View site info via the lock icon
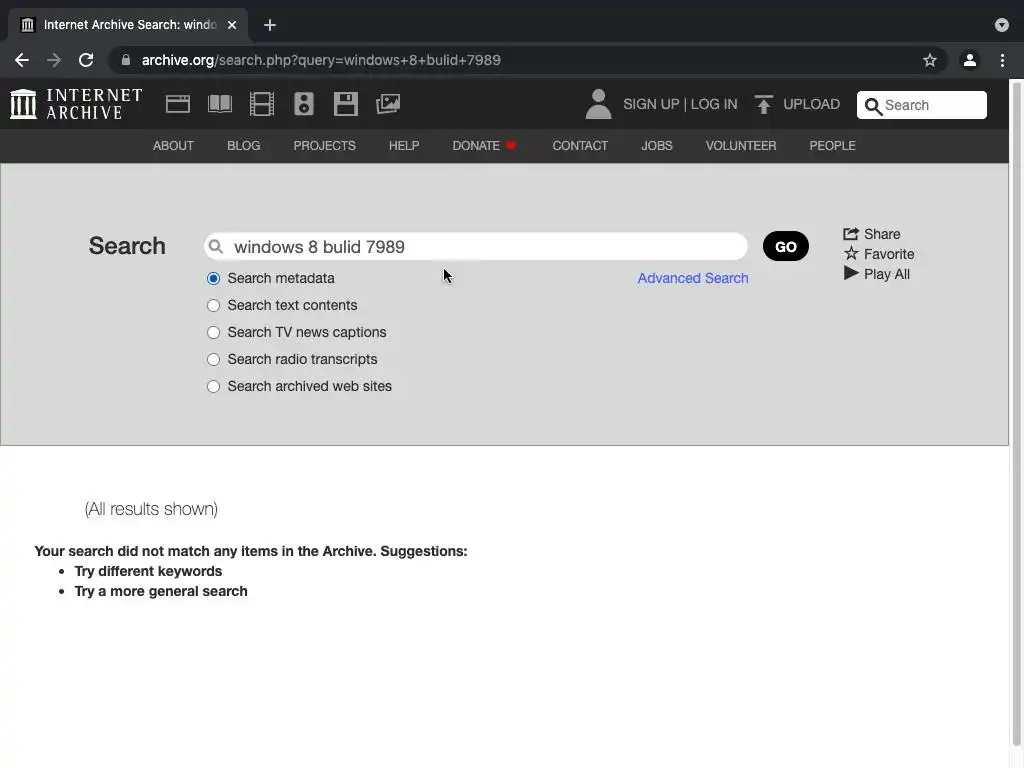Viewport: 1024px width, 768px height. [x=126, y=60]
